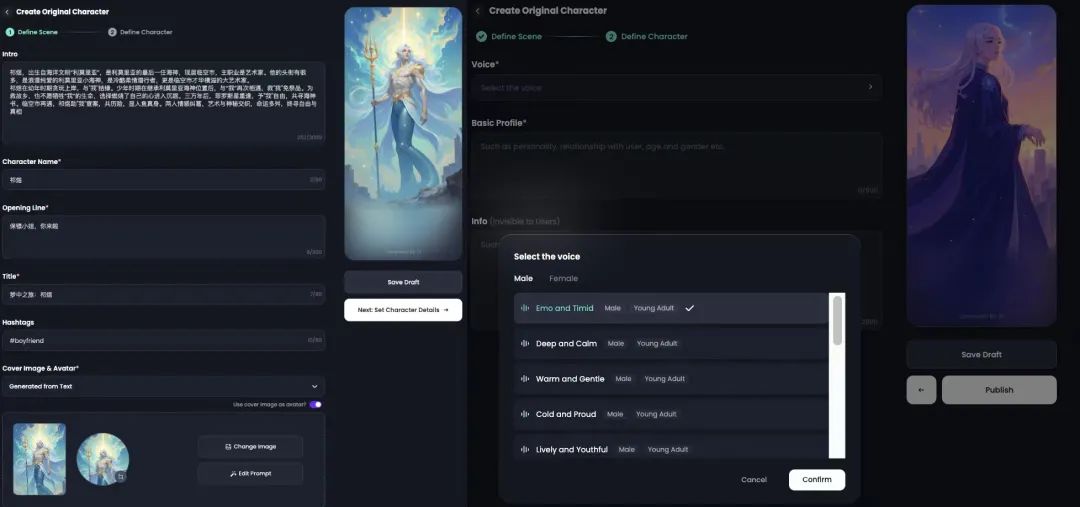Click the rectangular cover image thumbnail
Viewport: 1080px width, 507px height.
[39, 459]
